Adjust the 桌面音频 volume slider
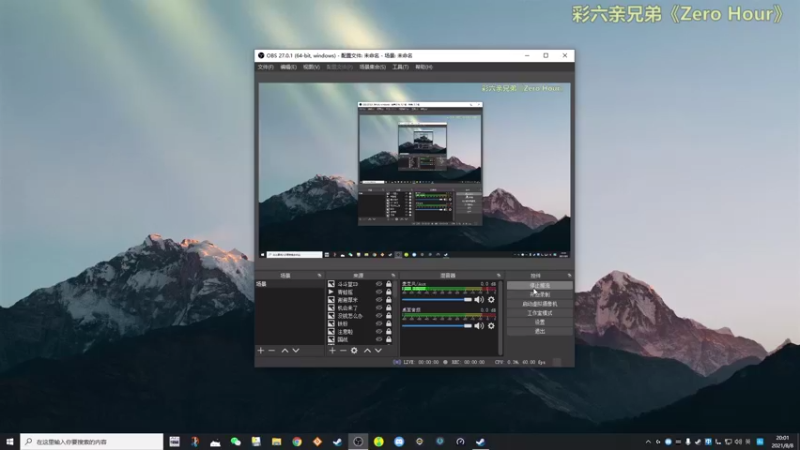This screenshot has width=800, height=450. pos(437,326)
